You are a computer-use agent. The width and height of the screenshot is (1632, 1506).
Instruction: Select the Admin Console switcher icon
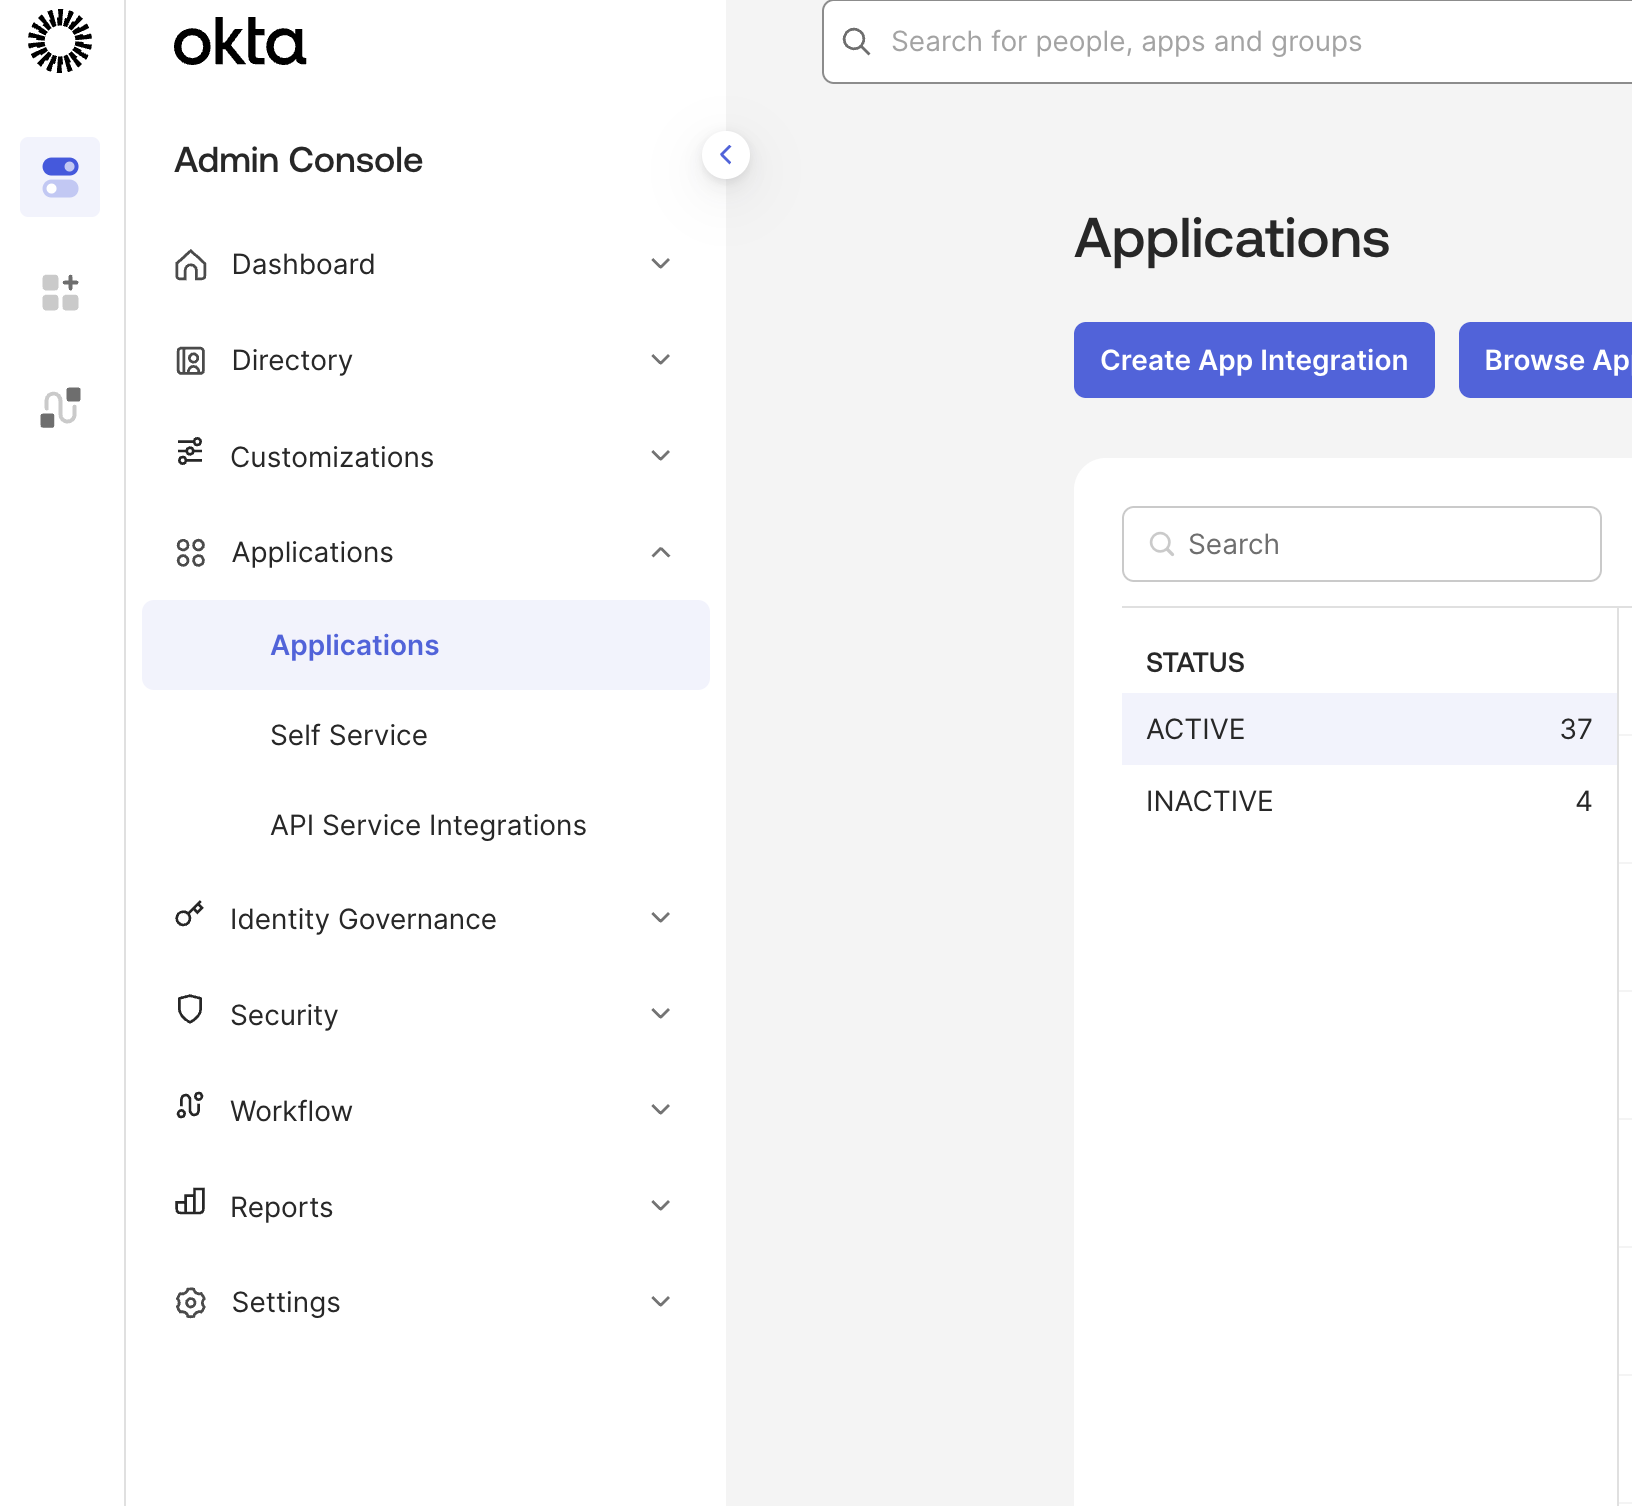pyautogui.click(x=60, y=176)
